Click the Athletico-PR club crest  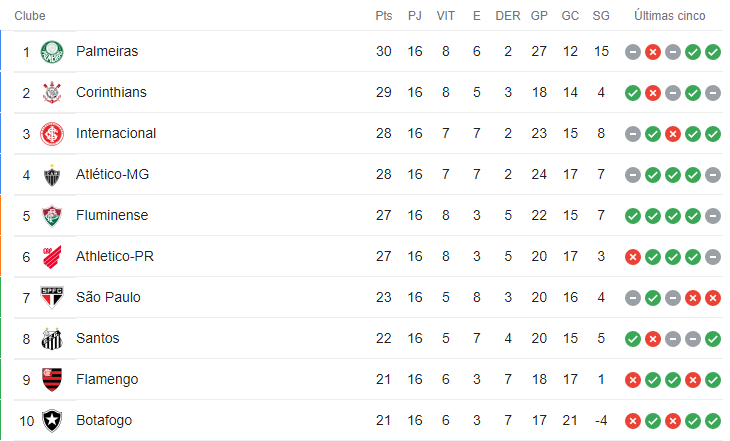coord(52,257)
